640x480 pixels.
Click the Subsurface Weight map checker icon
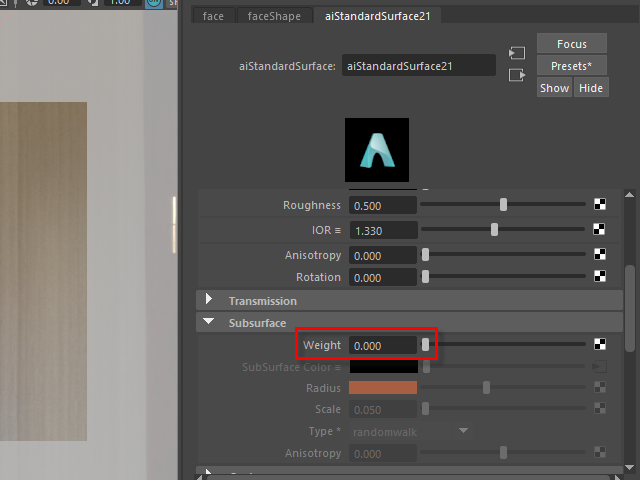click(600, 345)
